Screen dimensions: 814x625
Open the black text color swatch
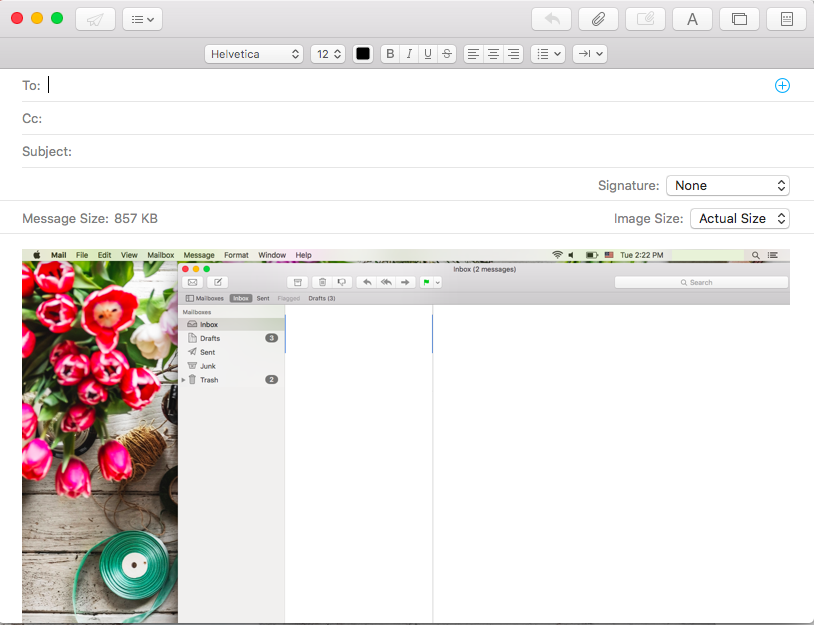[363, 54]
